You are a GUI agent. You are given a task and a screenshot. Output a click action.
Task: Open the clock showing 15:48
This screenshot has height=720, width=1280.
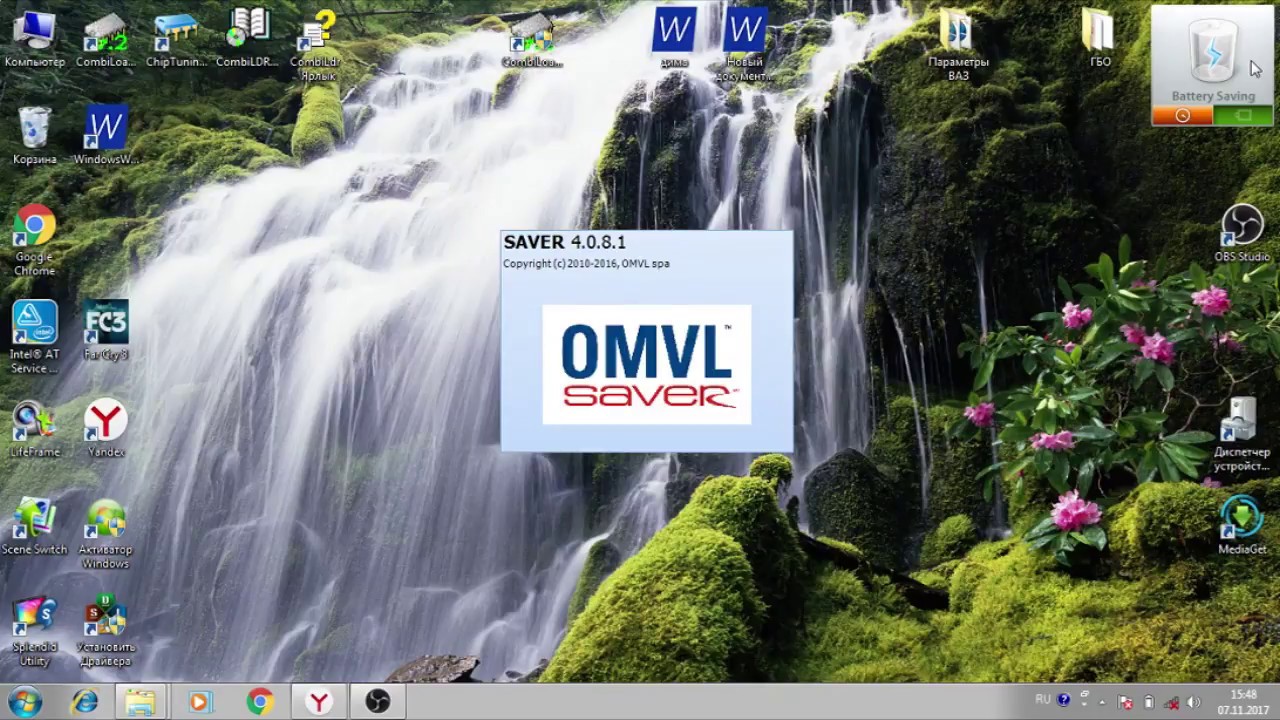[x=1243, y=702]
